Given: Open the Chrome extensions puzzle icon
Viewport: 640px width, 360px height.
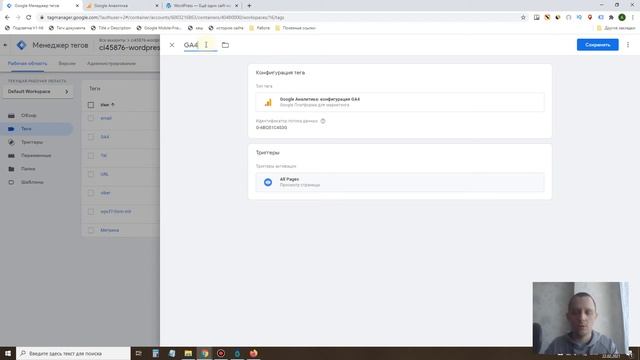Looking at the screenshot, I should [x=611, y=18].
